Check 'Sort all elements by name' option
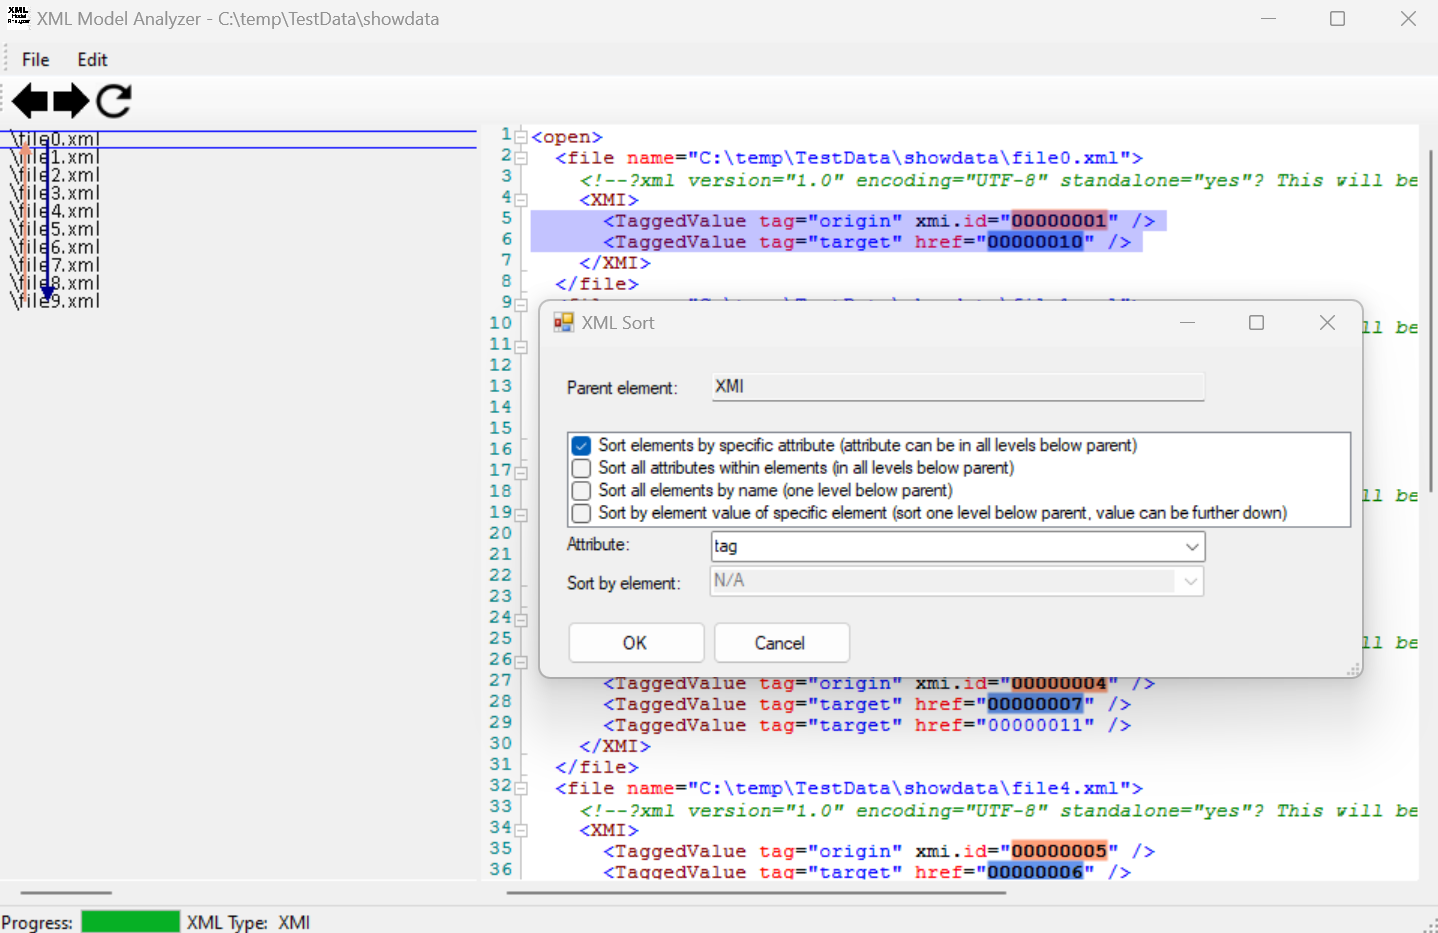 581,490
